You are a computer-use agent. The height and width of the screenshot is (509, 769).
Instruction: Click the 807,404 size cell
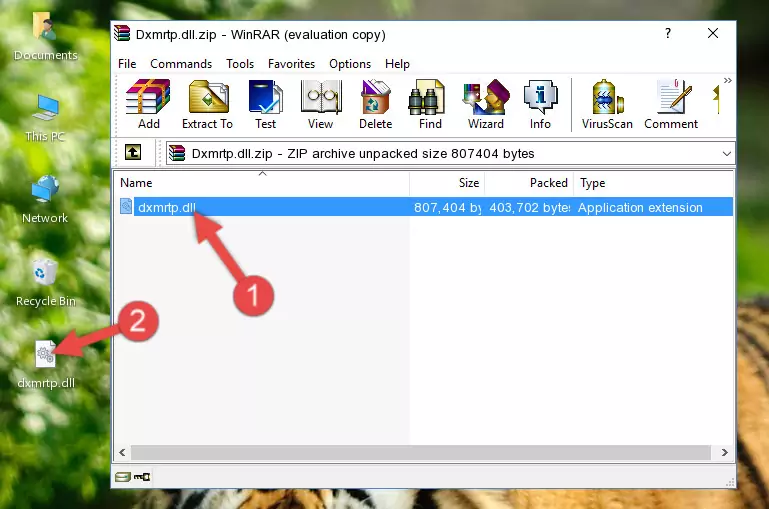pos(447,207)
